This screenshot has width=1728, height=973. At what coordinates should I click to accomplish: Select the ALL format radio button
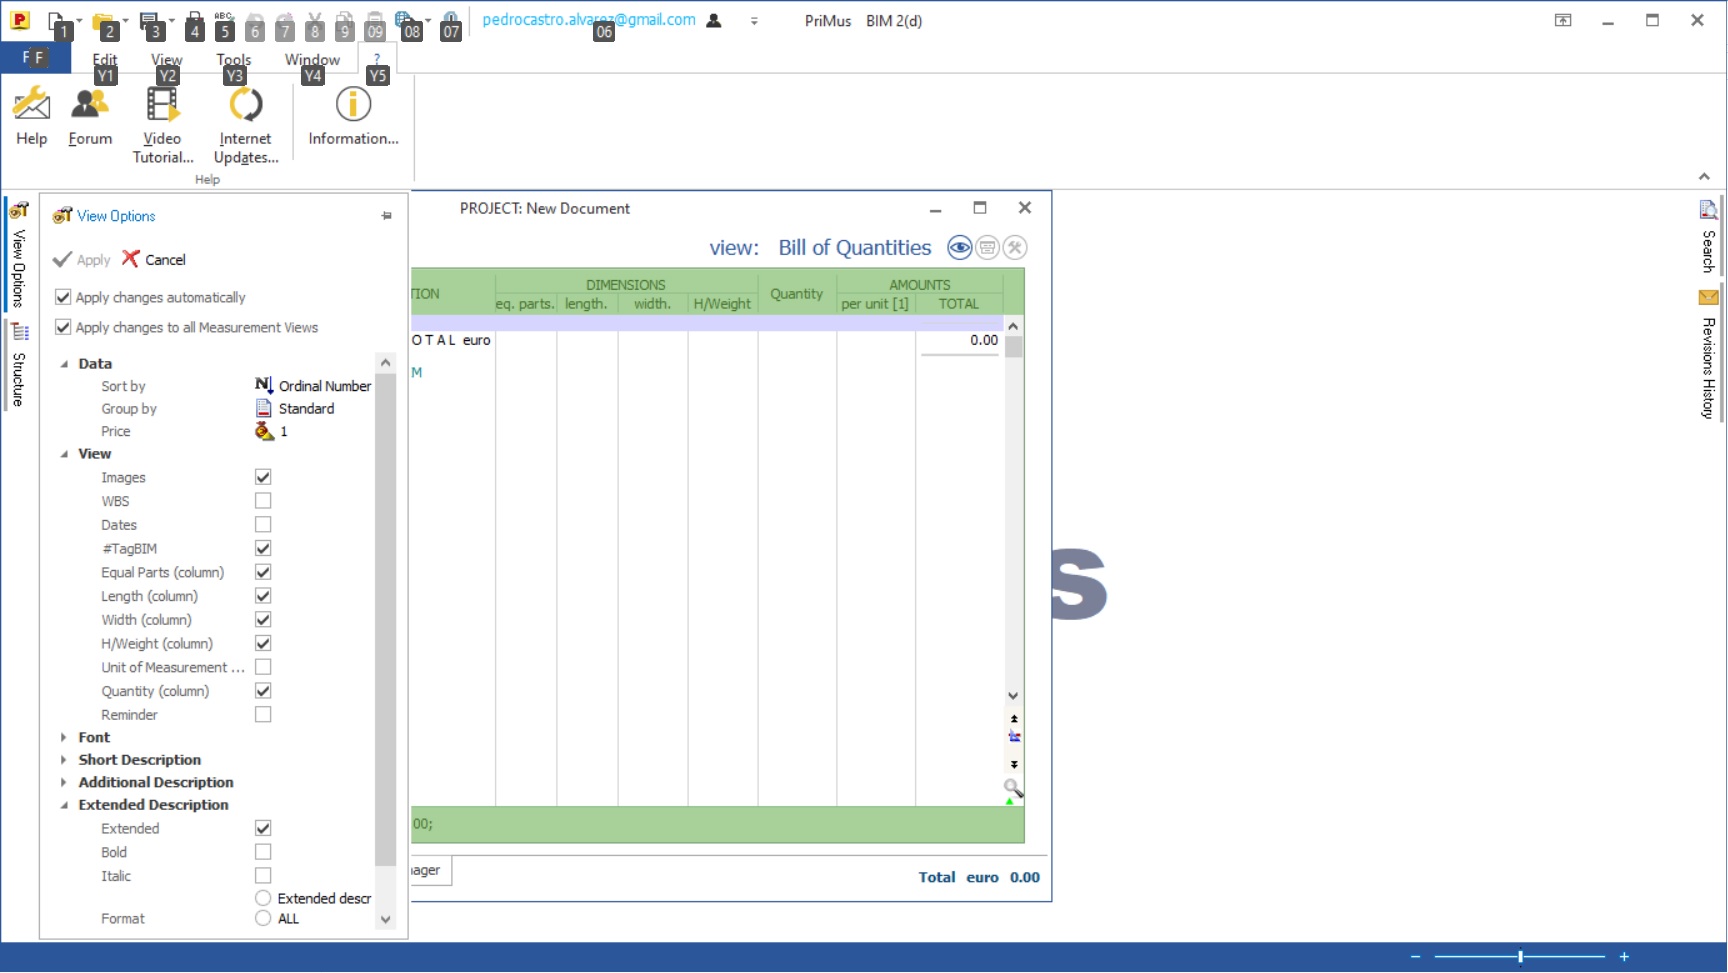pos(263,918)
